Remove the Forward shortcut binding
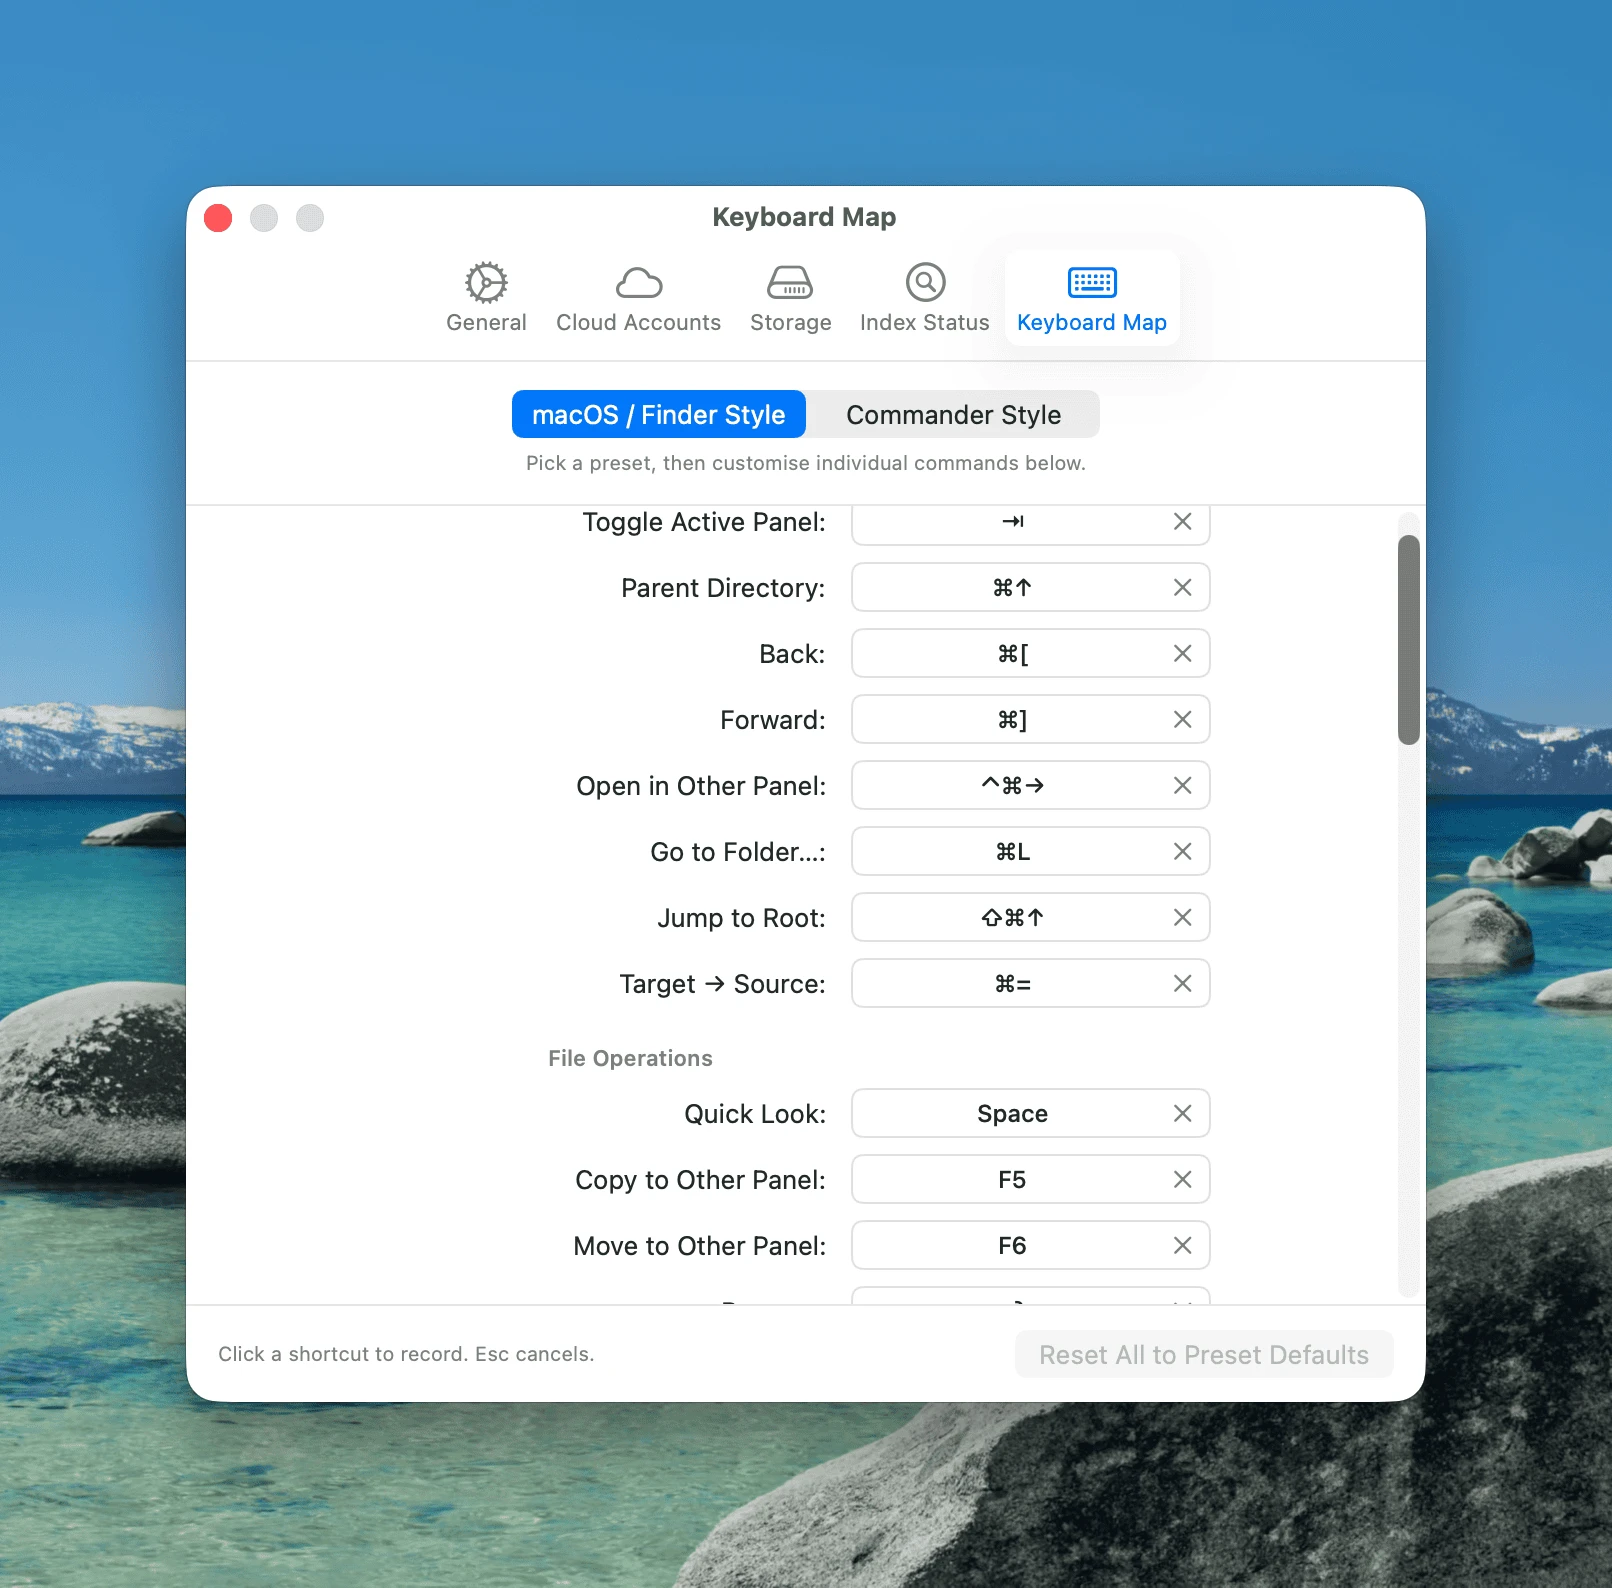 point(1182,719)
